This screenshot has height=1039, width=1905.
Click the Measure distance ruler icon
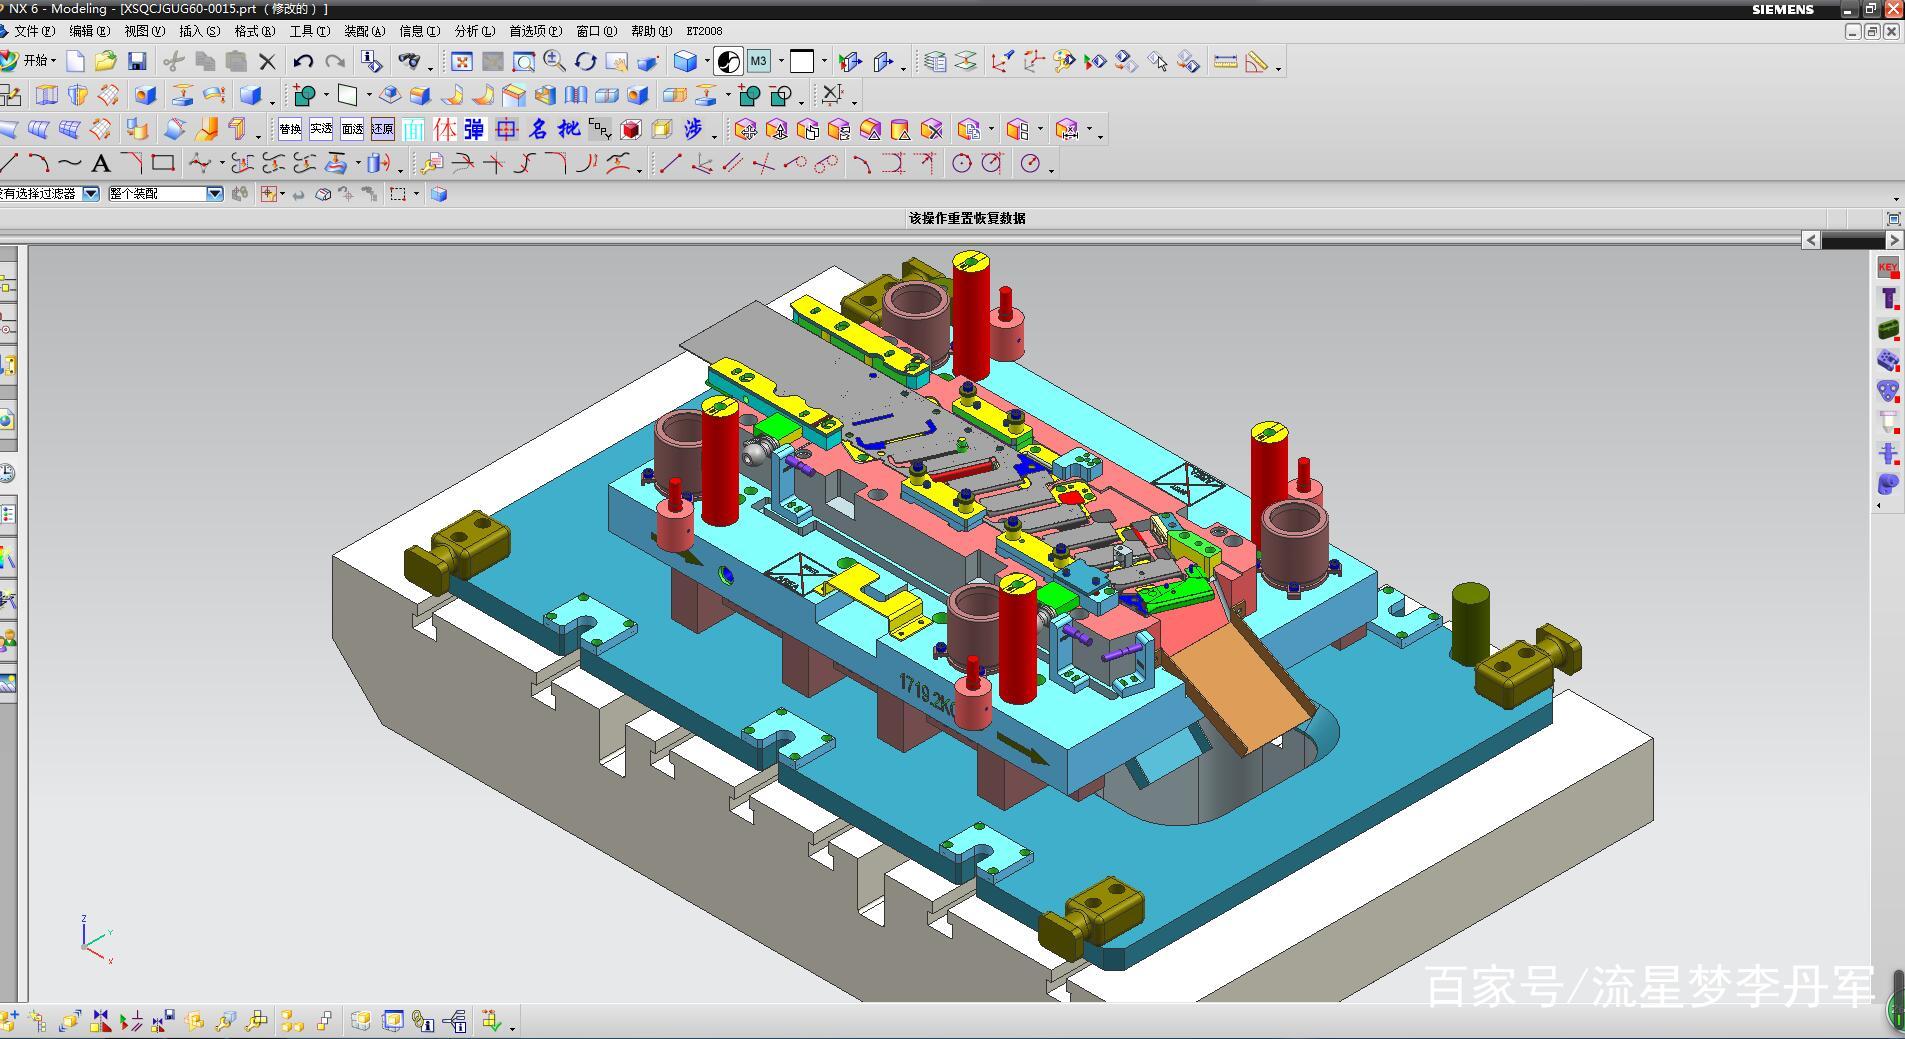pyautogui.click(x=1225, y=62)
